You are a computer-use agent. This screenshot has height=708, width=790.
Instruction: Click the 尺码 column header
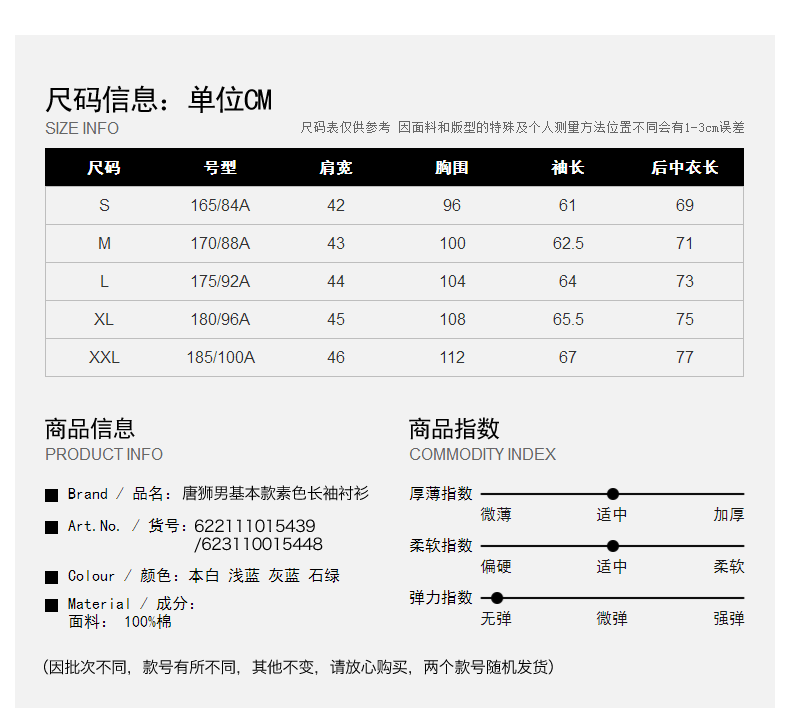point(104,167)
